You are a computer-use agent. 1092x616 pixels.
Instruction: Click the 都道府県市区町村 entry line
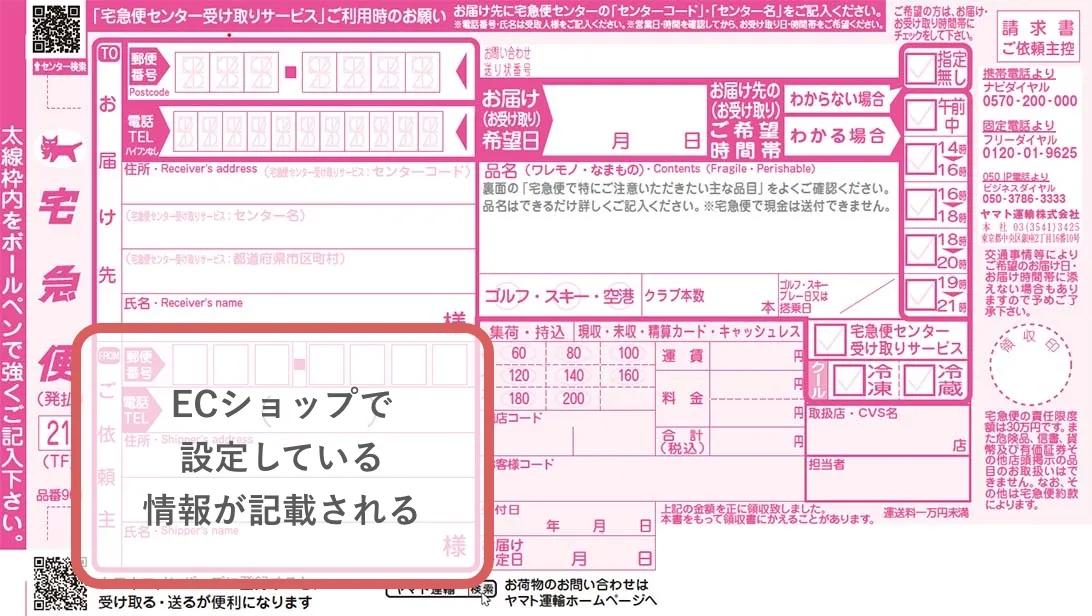(x=299, y=271)
